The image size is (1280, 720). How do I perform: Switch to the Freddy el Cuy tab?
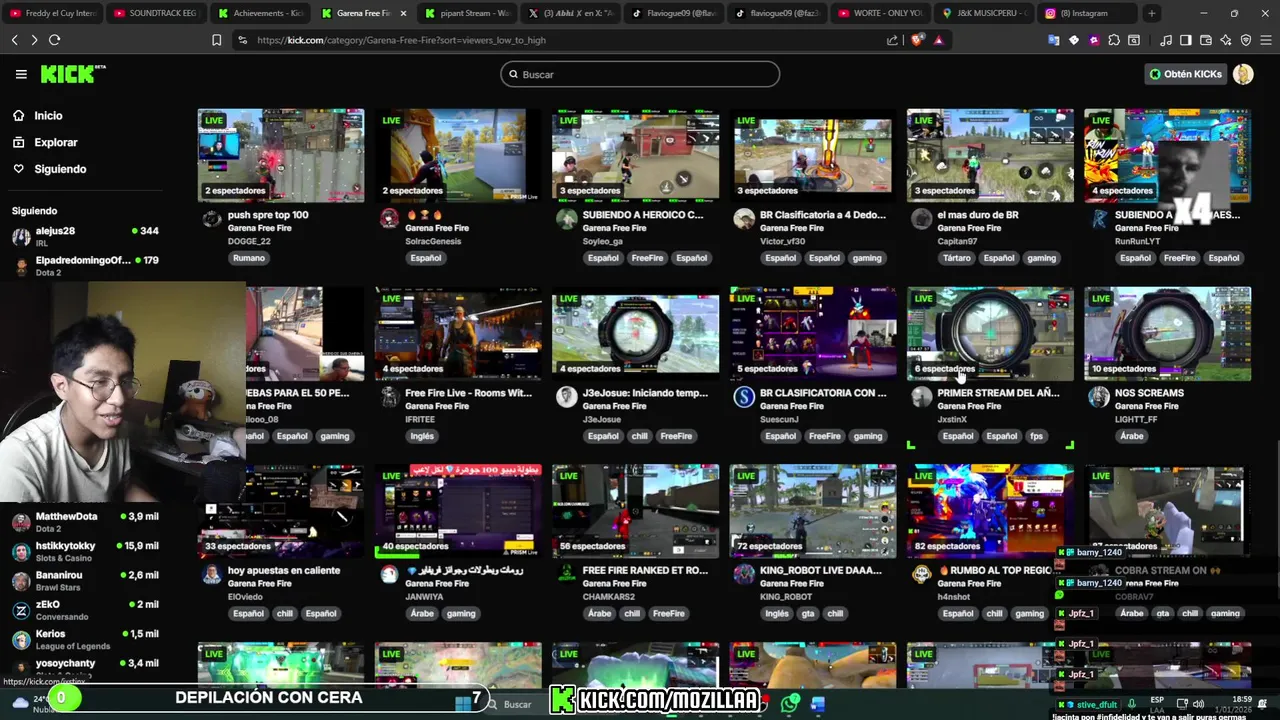tap(52, 13)
